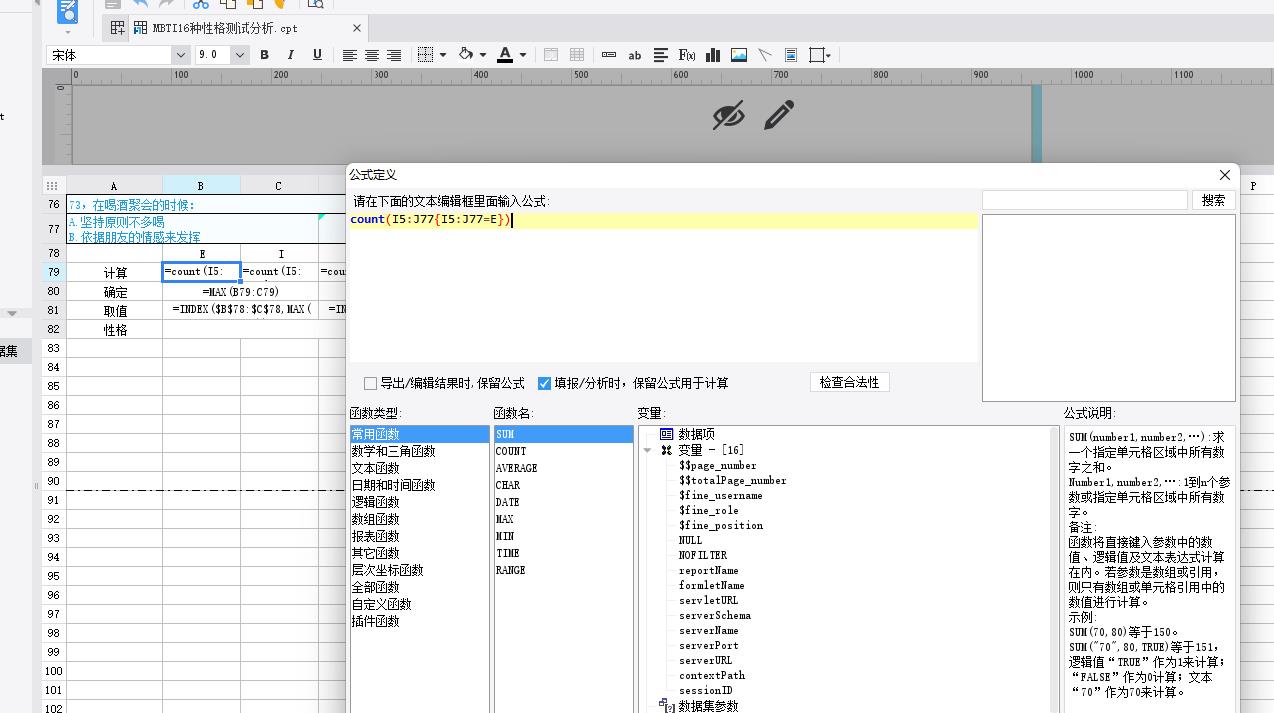Select the NOFILTER variable
This screenshot has height=713, width=1274.
703,555
